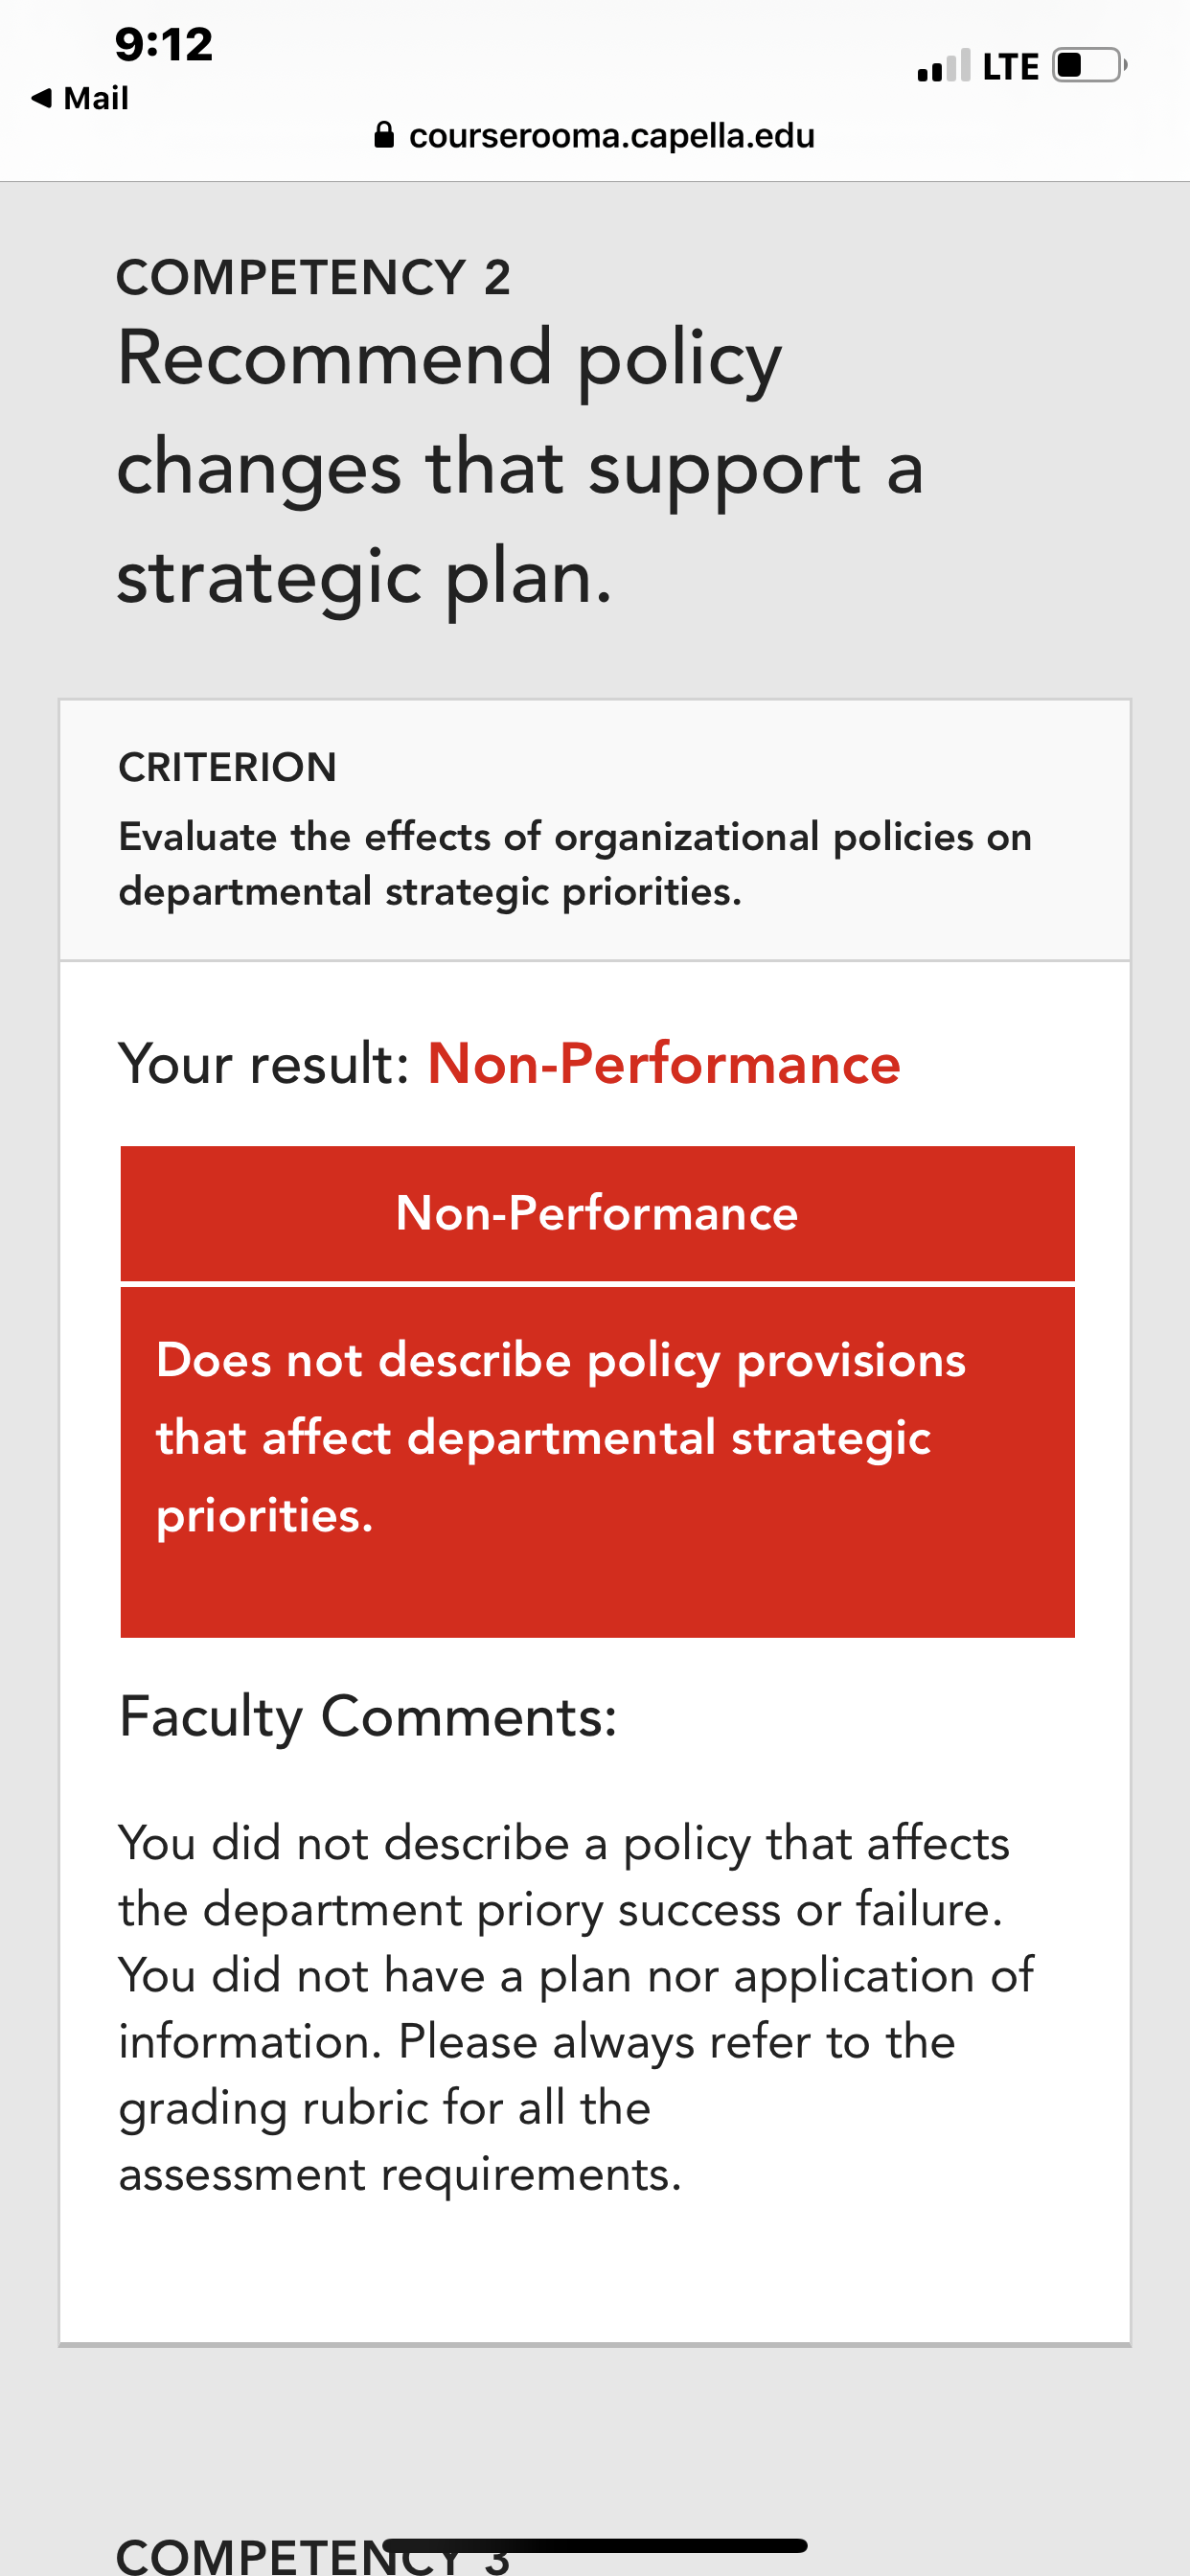Tap the home indicator bar at bottom
Screen dimensions: 1190x2576
(x=595, y=2545)
